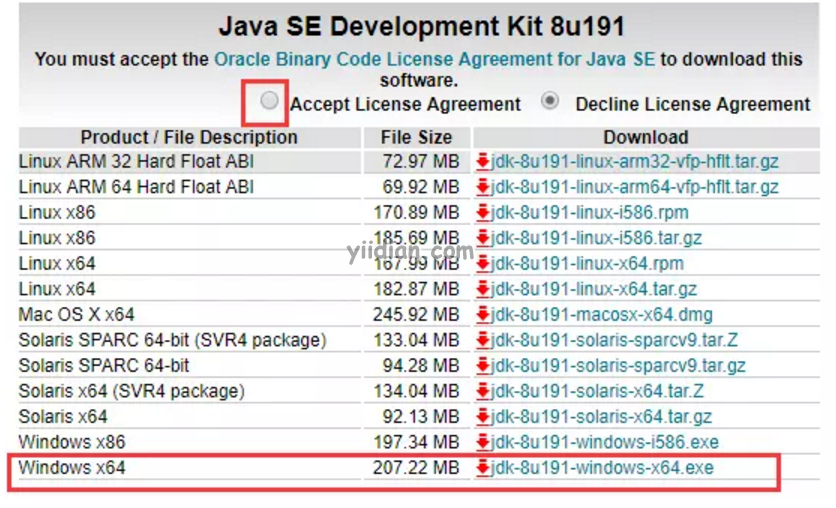This screenshot has height=508, width=836.
Task: Click red download arrow for linux-x64.rpm
Action: [483, 263]
